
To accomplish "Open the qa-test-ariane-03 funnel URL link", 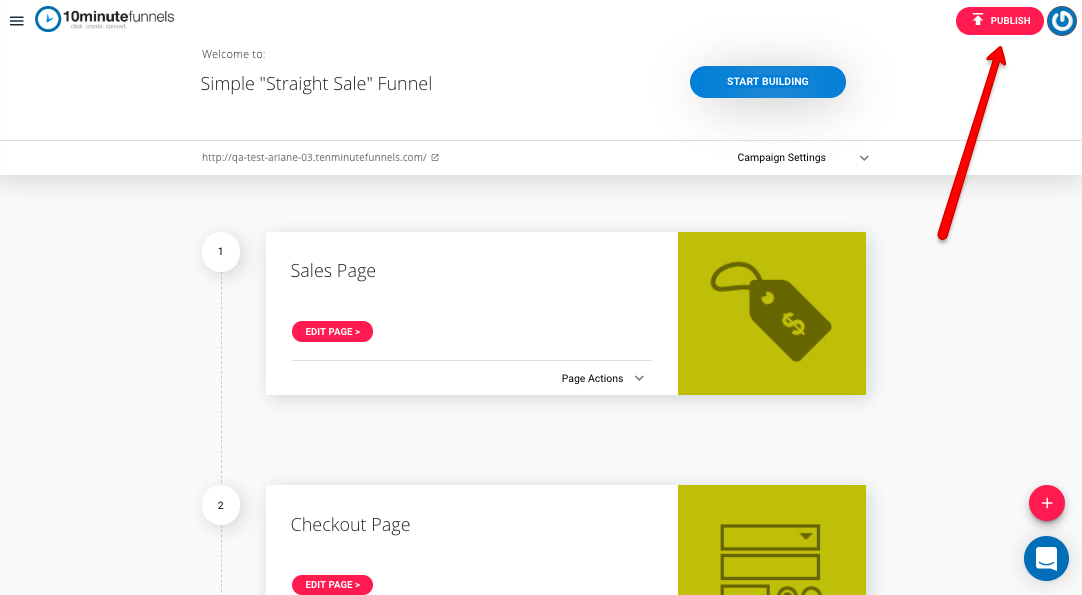I will [x=314, y=157].
